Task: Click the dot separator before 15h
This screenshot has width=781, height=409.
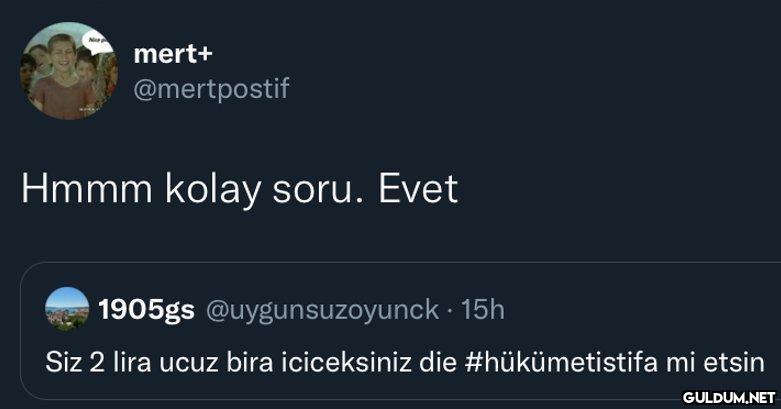Action: (x=452, y=310)
